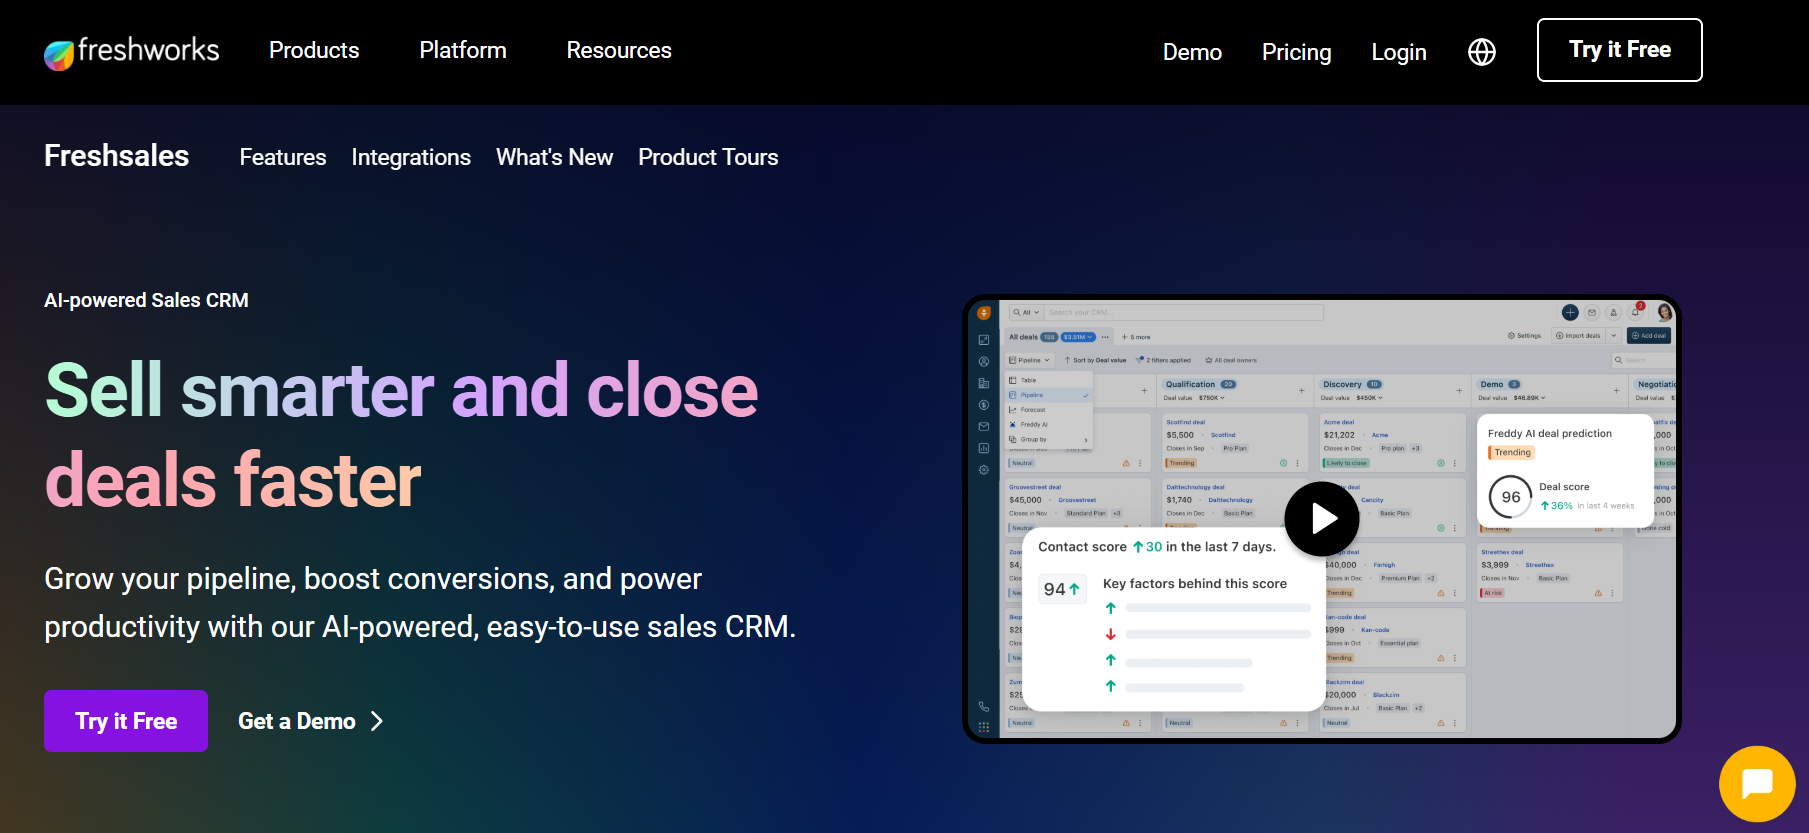The width and height of the screenshot is (1809, 833).
Task: Open the Pricing page
Action: click(x=1296, y=52)
